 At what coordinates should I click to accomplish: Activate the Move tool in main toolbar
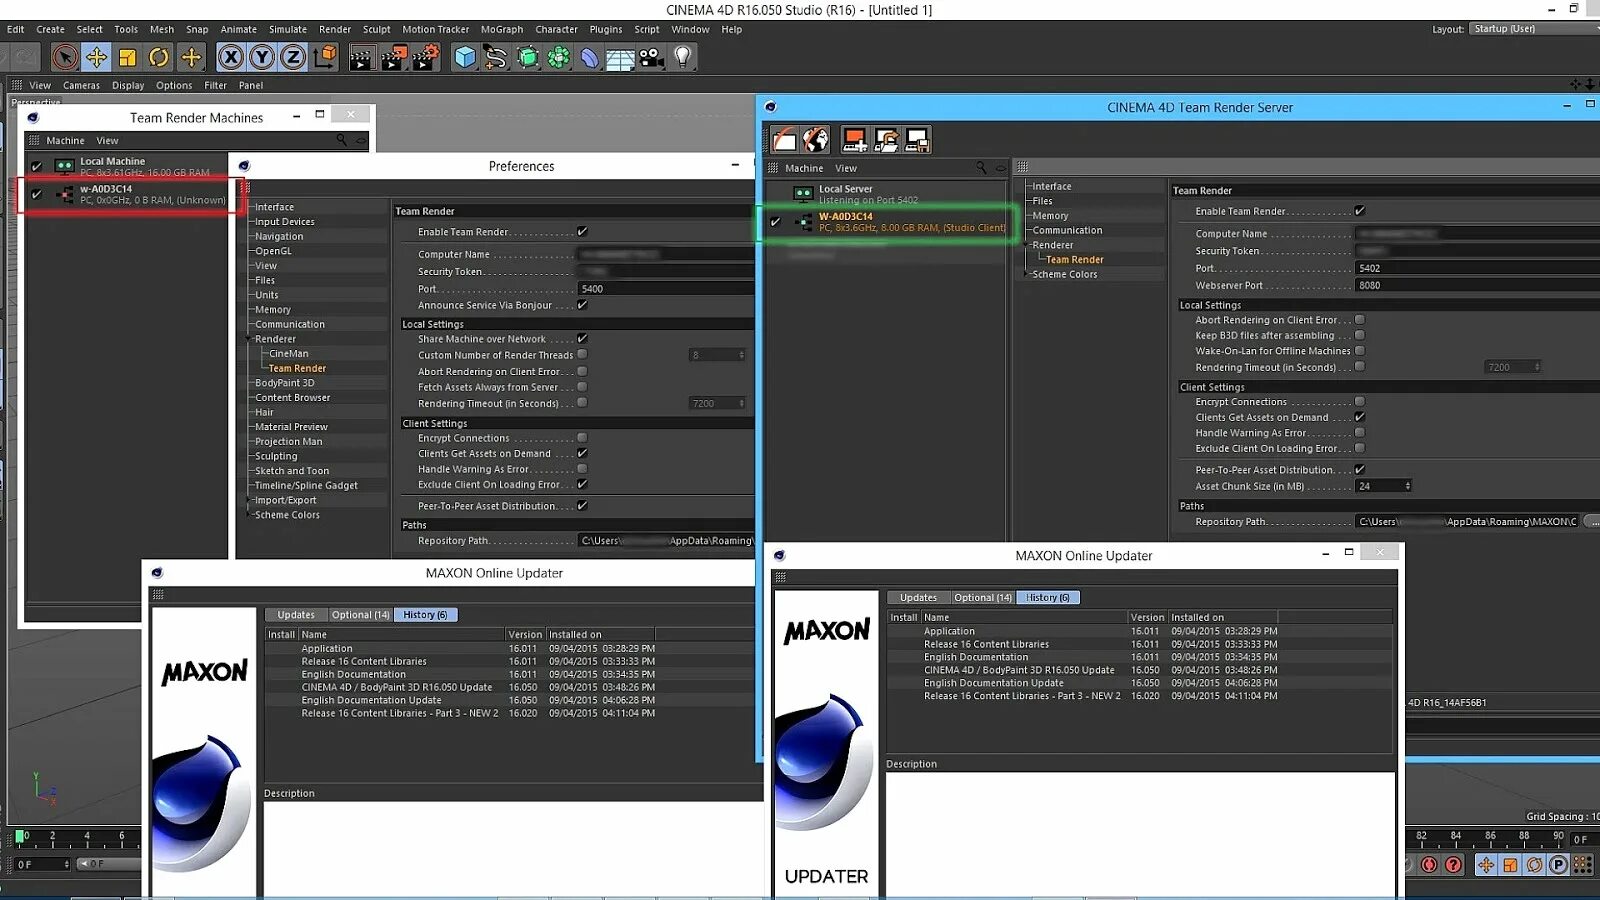96,57
